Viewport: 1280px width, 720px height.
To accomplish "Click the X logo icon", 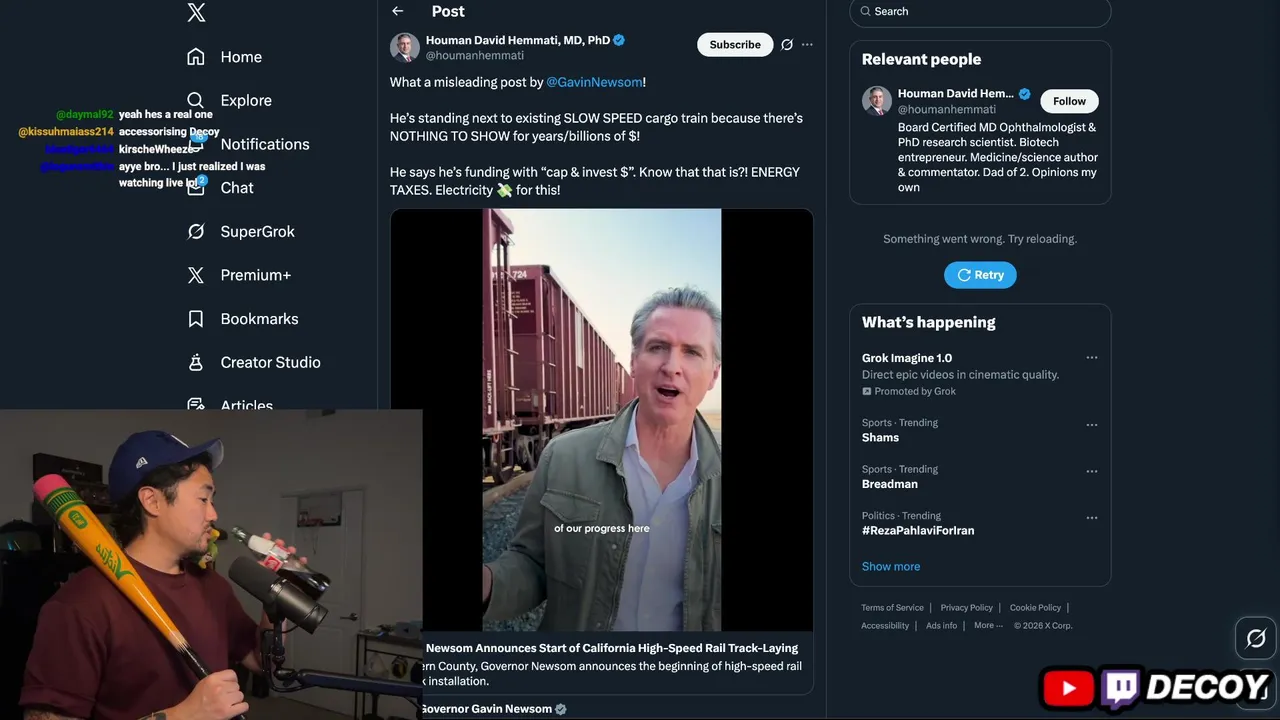I will point(196,12).
